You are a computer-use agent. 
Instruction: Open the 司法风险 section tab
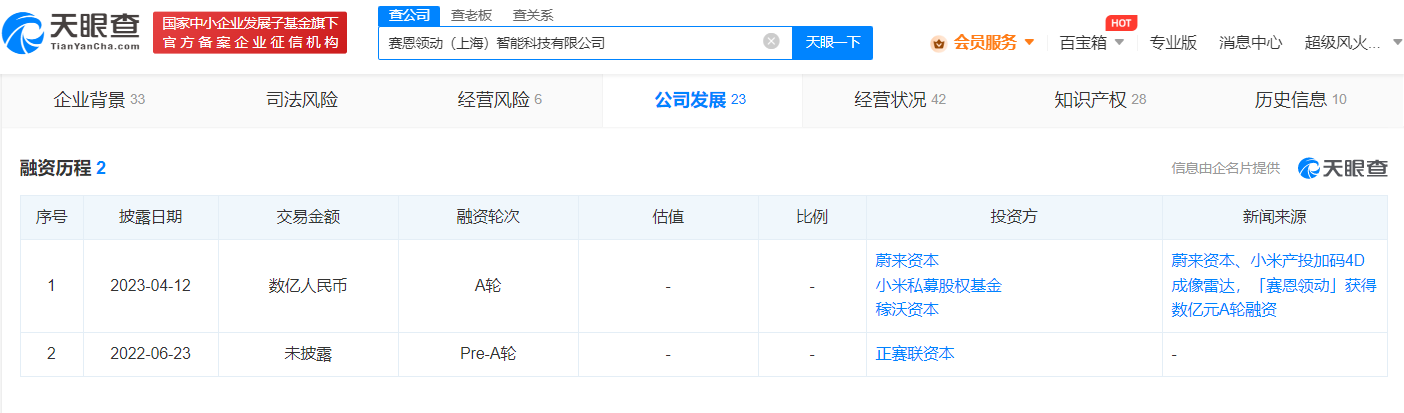pos(301,99)
